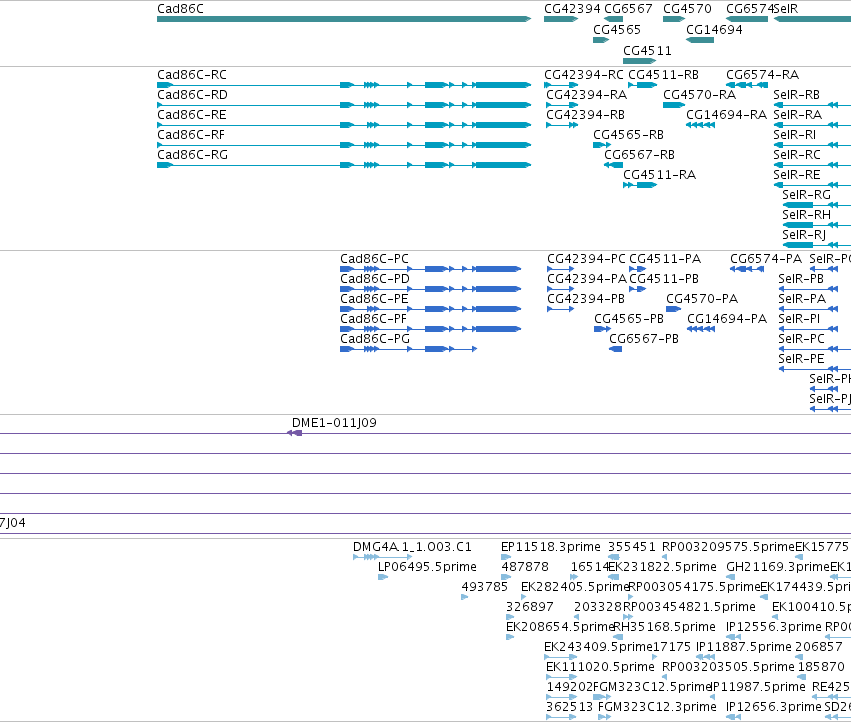This screenshot has width=851, height=722.
Task: Click the CG14694 gene glyph
Action: click(x=700, y=40)
